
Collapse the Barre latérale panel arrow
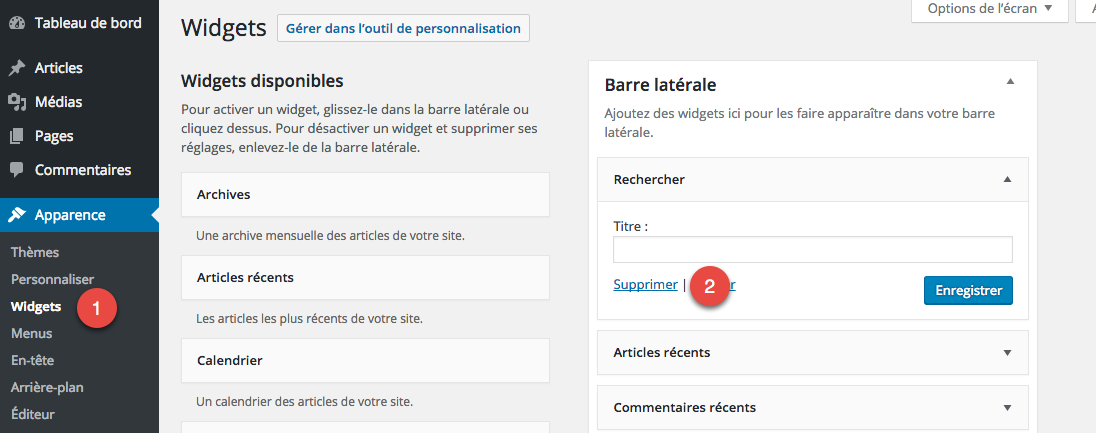tap(1009, 82)
